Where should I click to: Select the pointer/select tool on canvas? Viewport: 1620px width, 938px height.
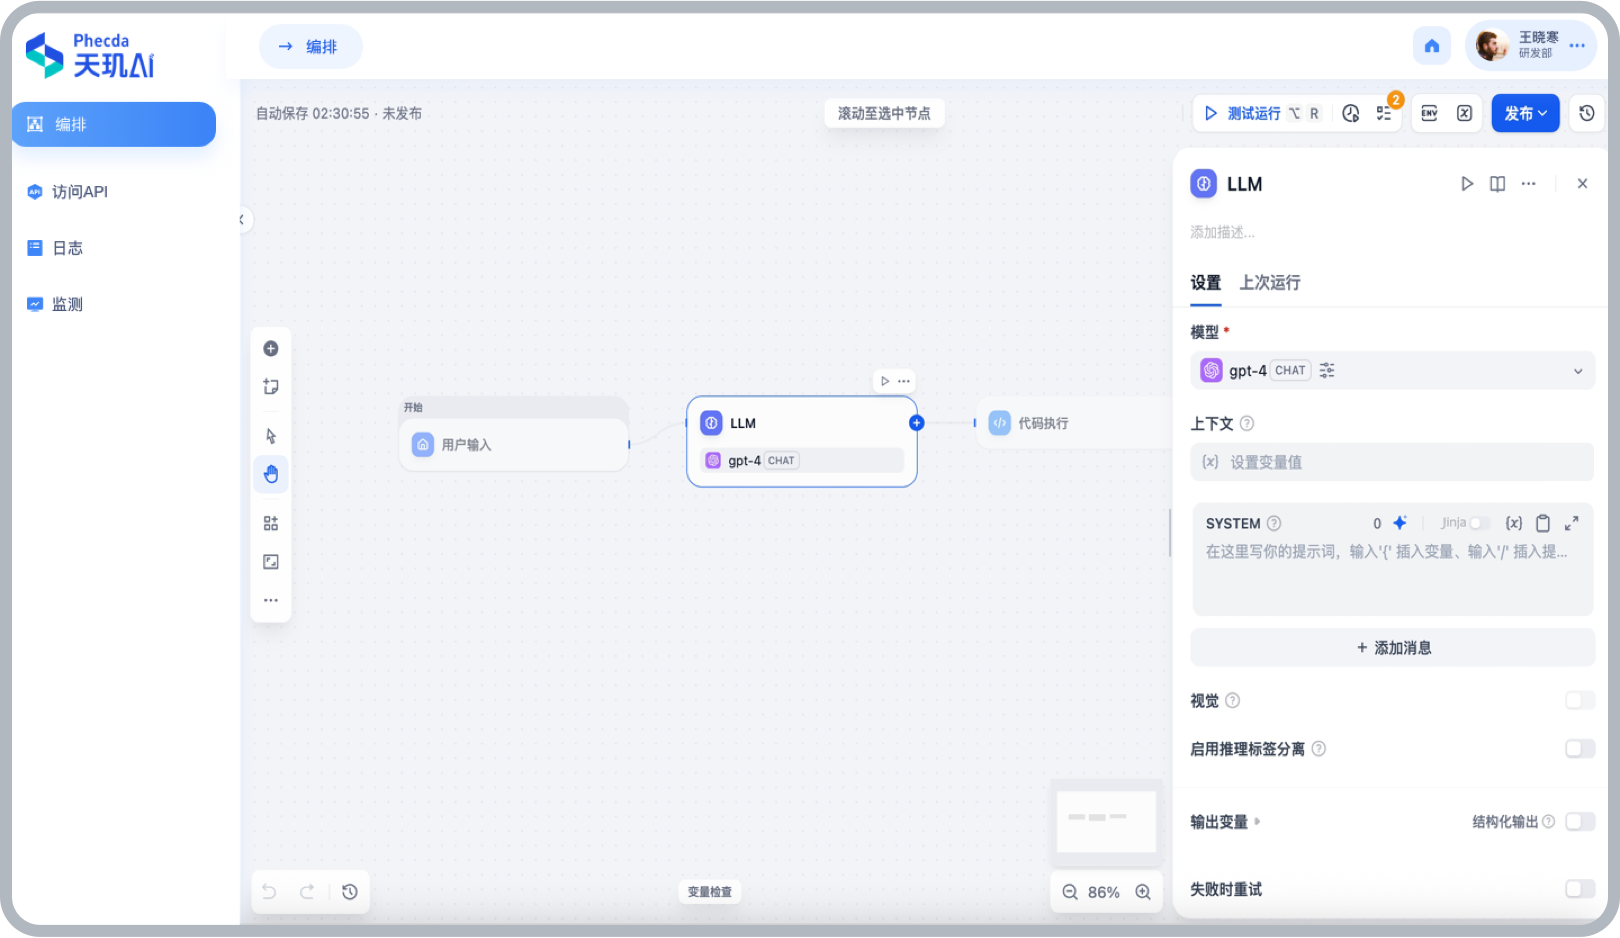click(270, 435)
